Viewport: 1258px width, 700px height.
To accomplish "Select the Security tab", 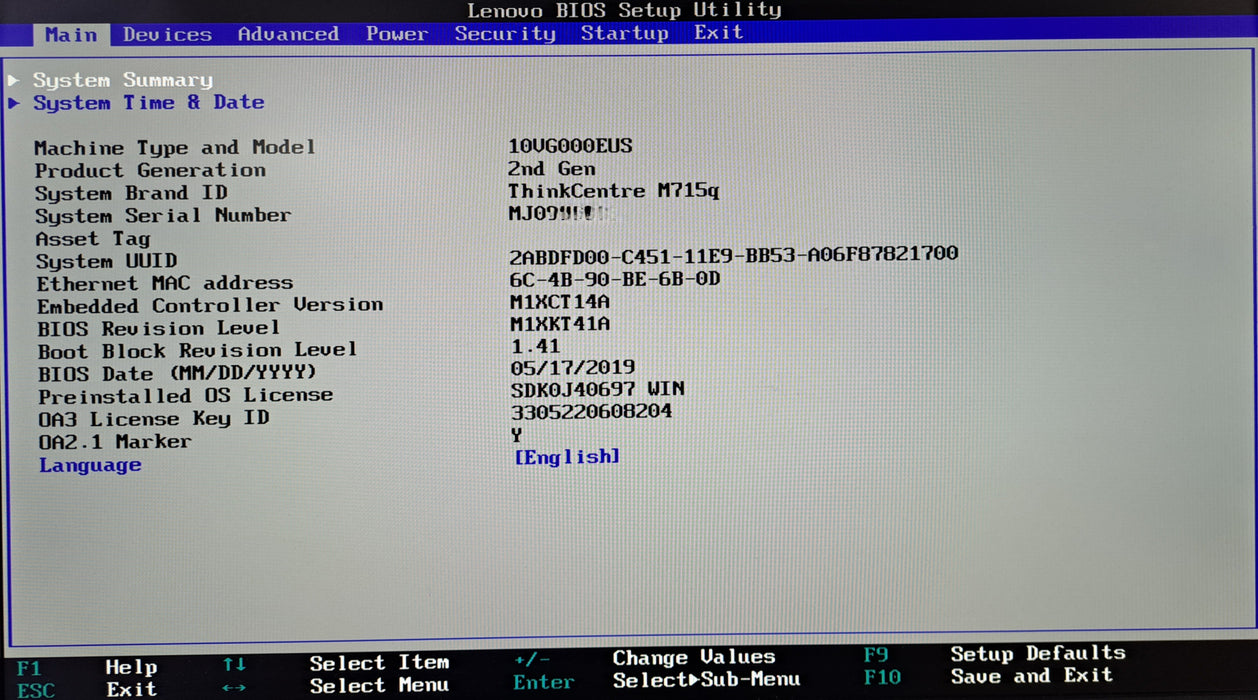I will [x=505, y=33].
